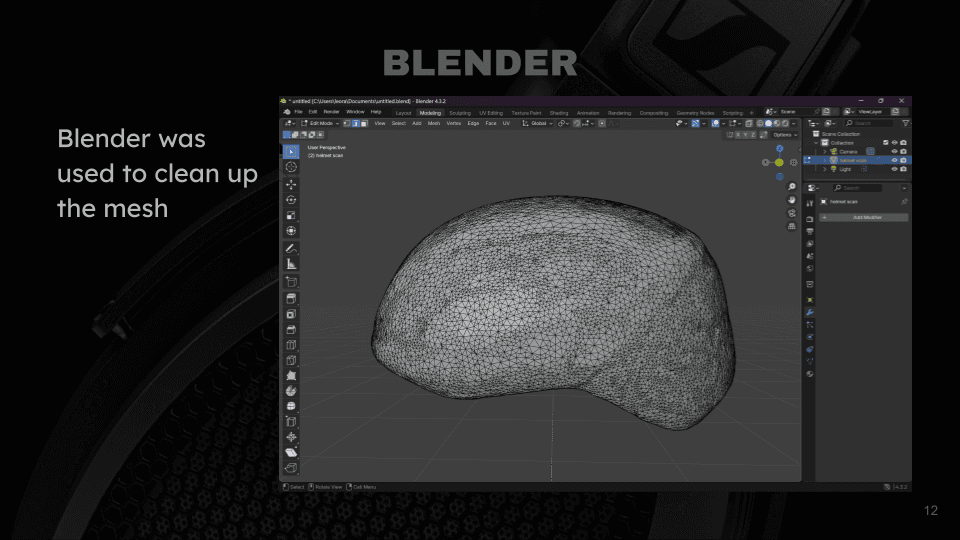The height and width of the screenshot is (540, 960).
Task: Choose the Transform tool
Action: 291,231
